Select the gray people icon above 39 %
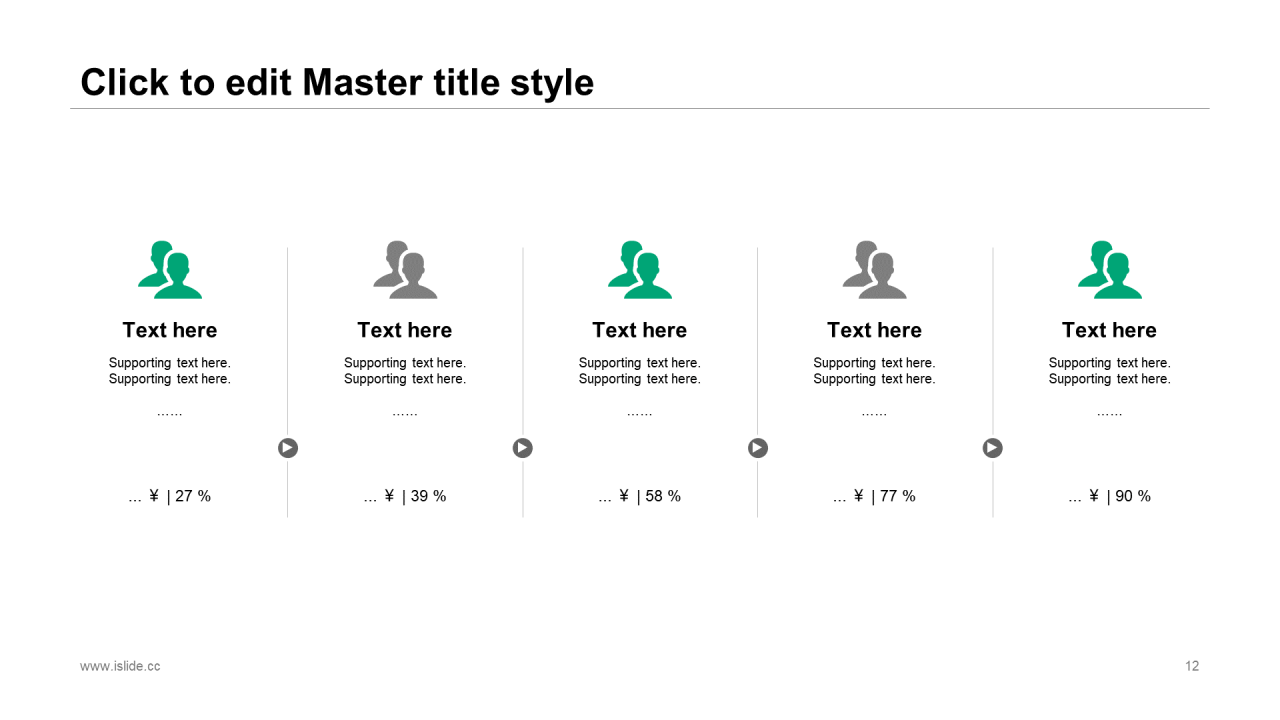1280x720 pixels. coord(405,269)
